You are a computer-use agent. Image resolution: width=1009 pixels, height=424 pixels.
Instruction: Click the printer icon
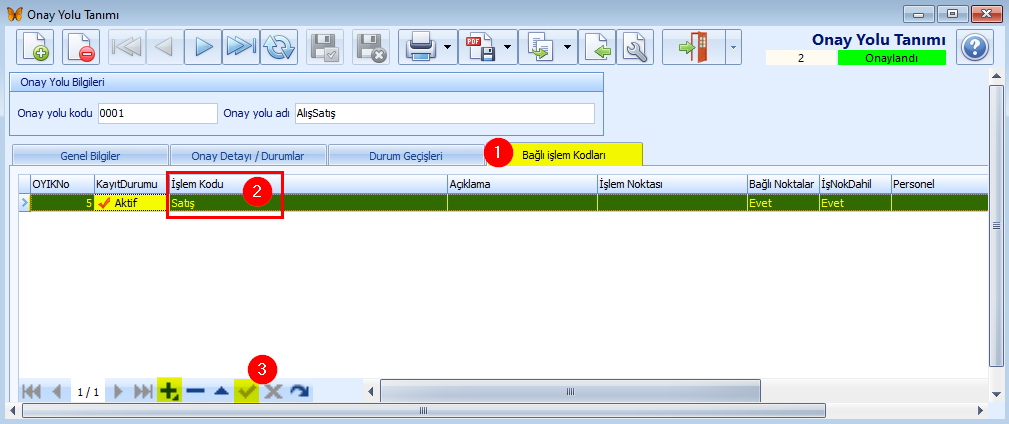pyautogui.click(x=420, y=47)
